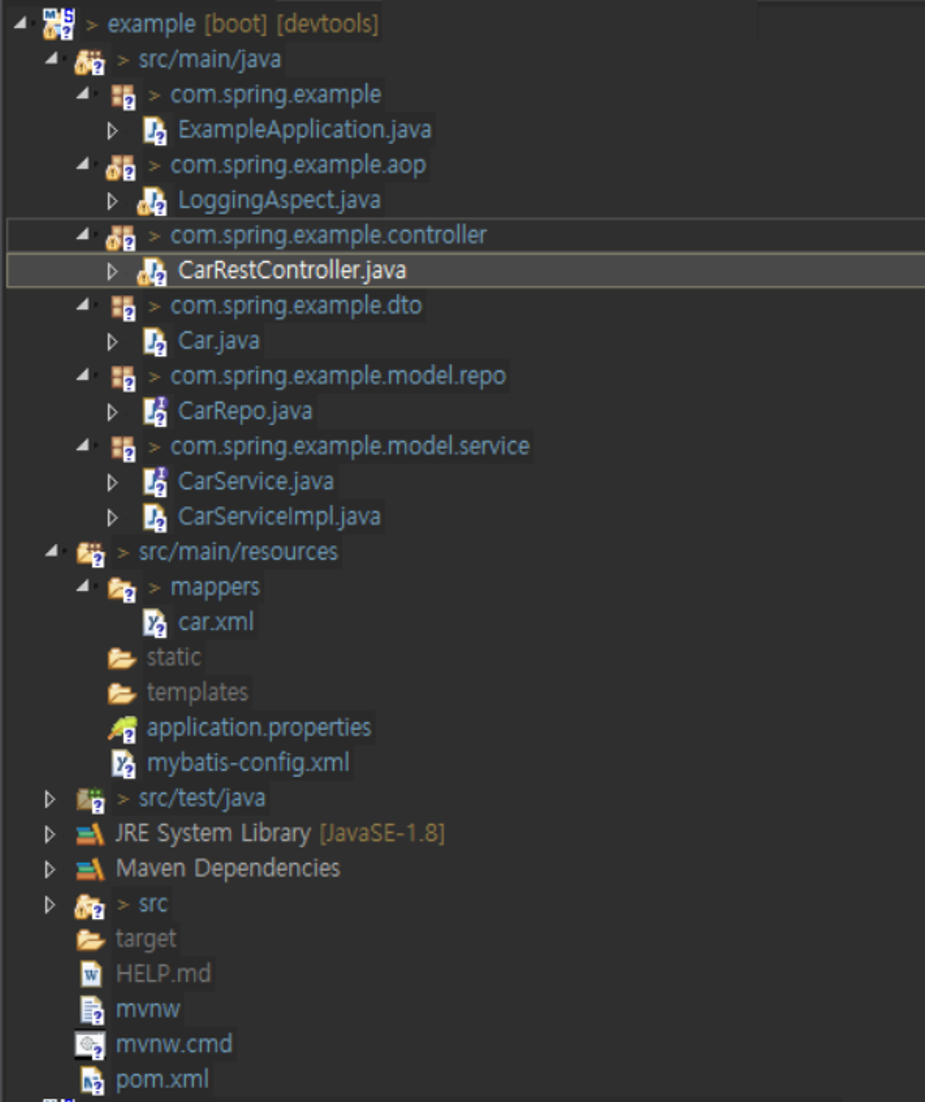Click the ExampleApplication.java file icon

pos(155,131)
